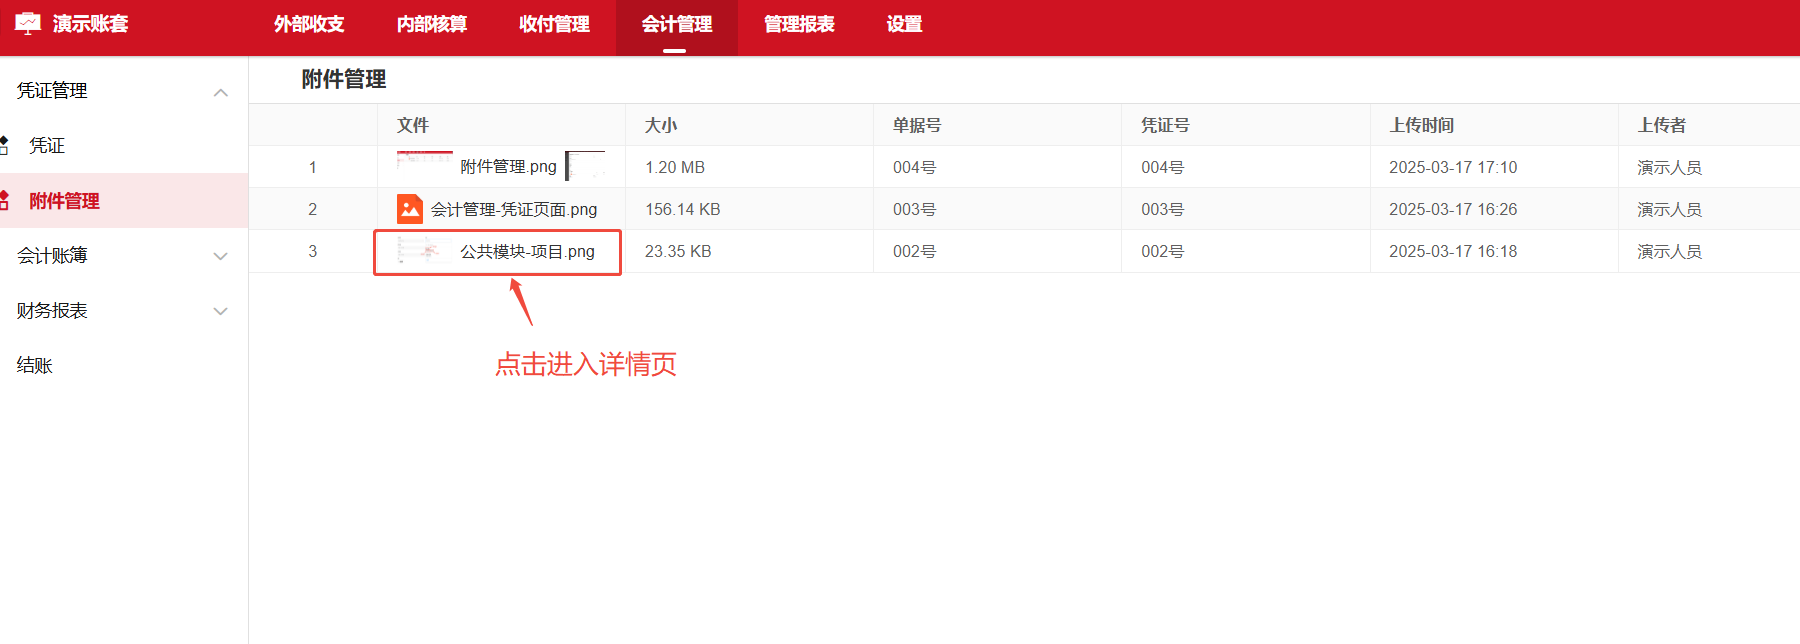
Task: Click the image file icon for 会计管理-凭证页面.png
Action: pyautogui.click(x=410, y=209)
